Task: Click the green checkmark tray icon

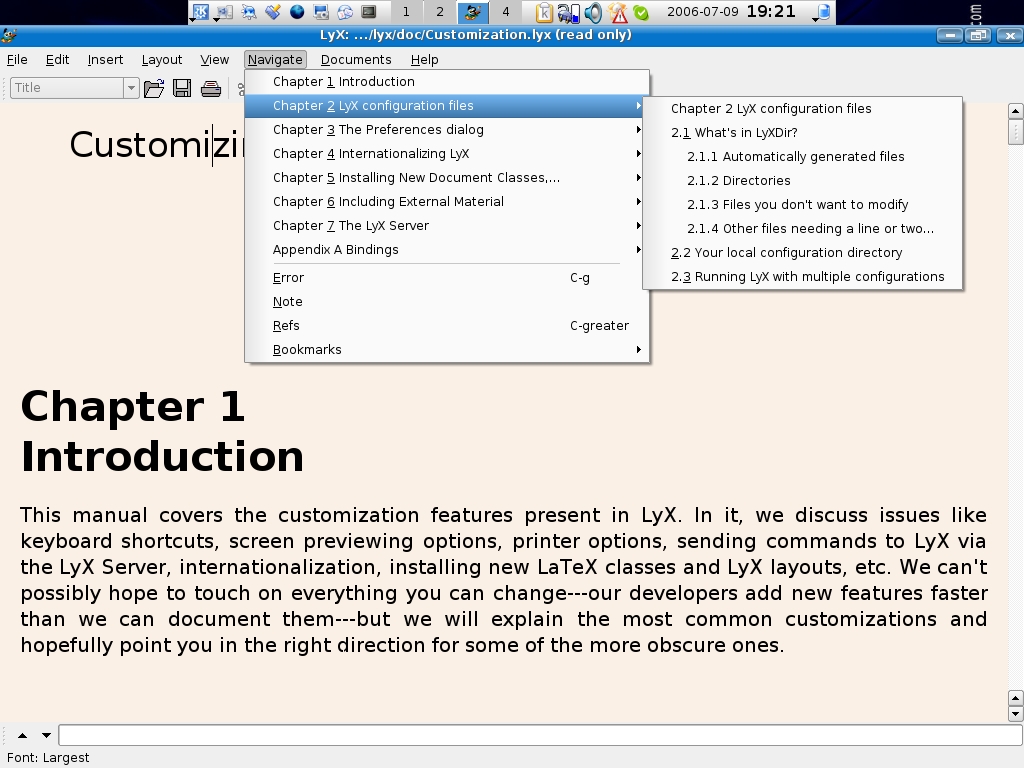Action: point(641,12)
